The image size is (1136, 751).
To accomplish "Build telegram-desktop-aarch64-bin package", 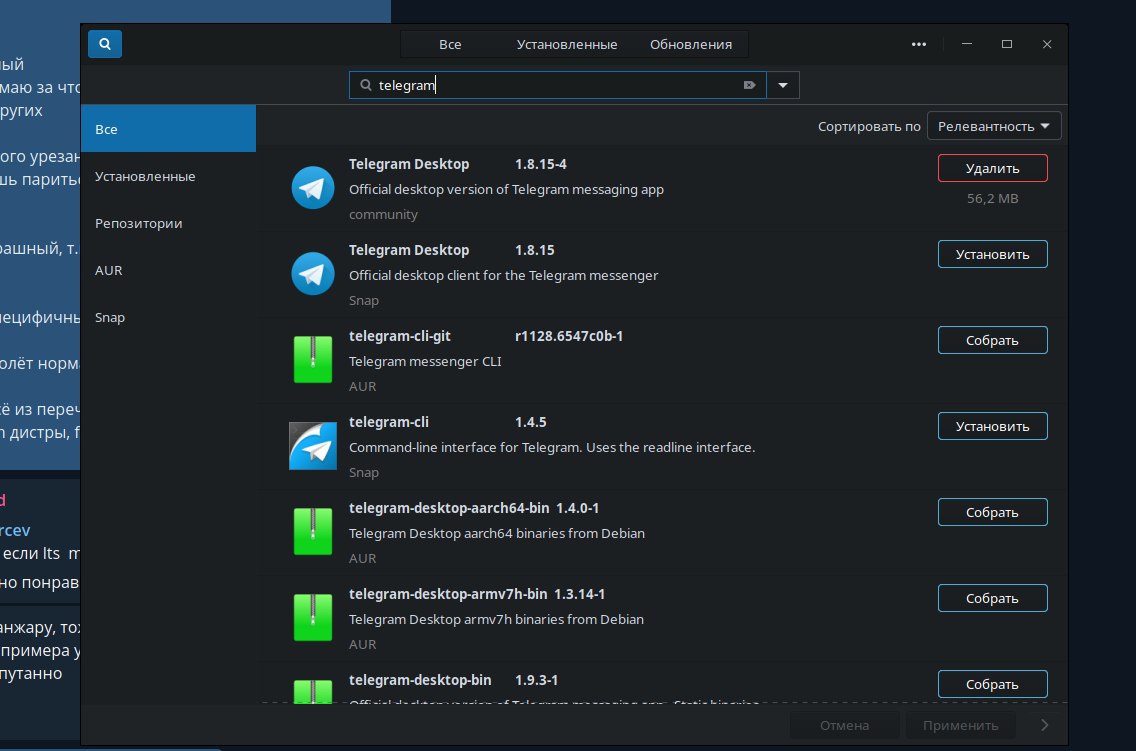I will [993, 513].
